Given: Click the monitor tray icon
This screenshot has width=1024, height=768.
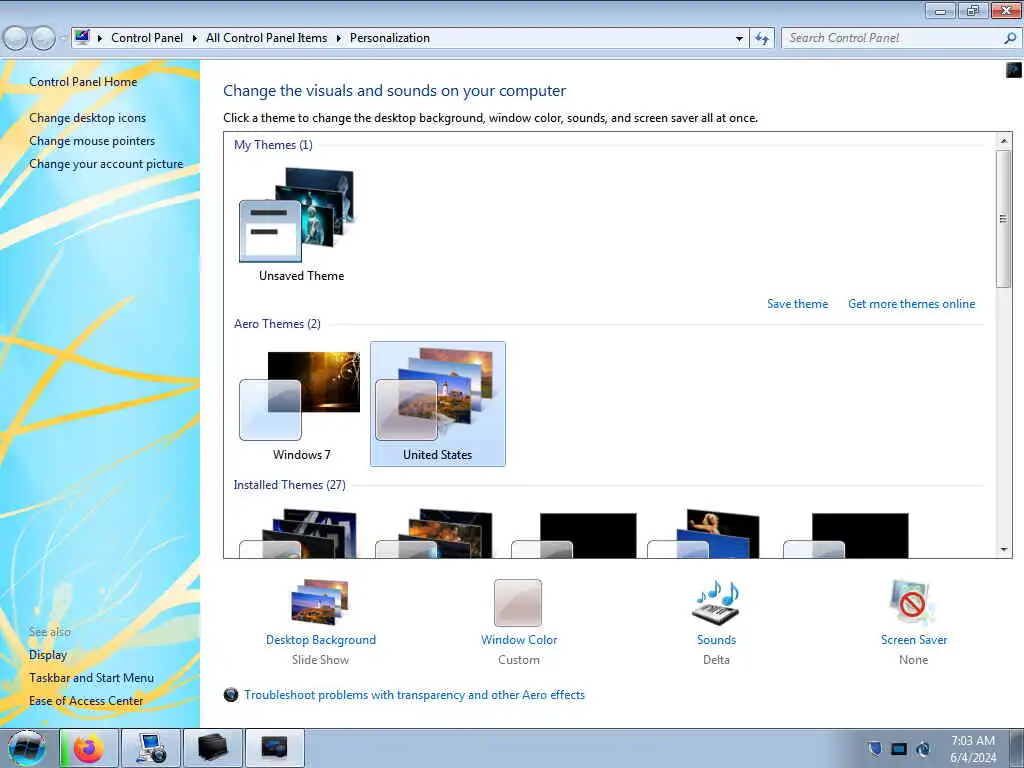Looking at the screenshot, I should click(899, 748).
